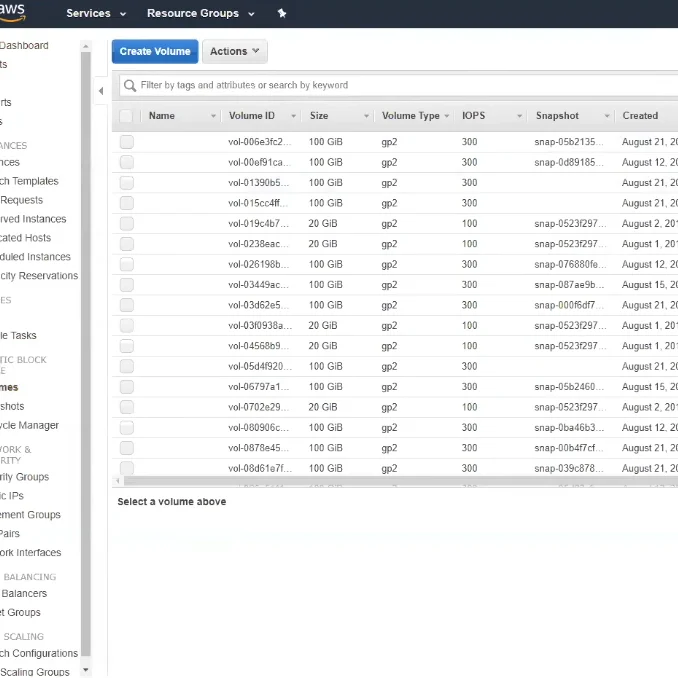Open Target Groups sidebar link
The height and width of the screenshot is (678, 678).
coord(20,613)
